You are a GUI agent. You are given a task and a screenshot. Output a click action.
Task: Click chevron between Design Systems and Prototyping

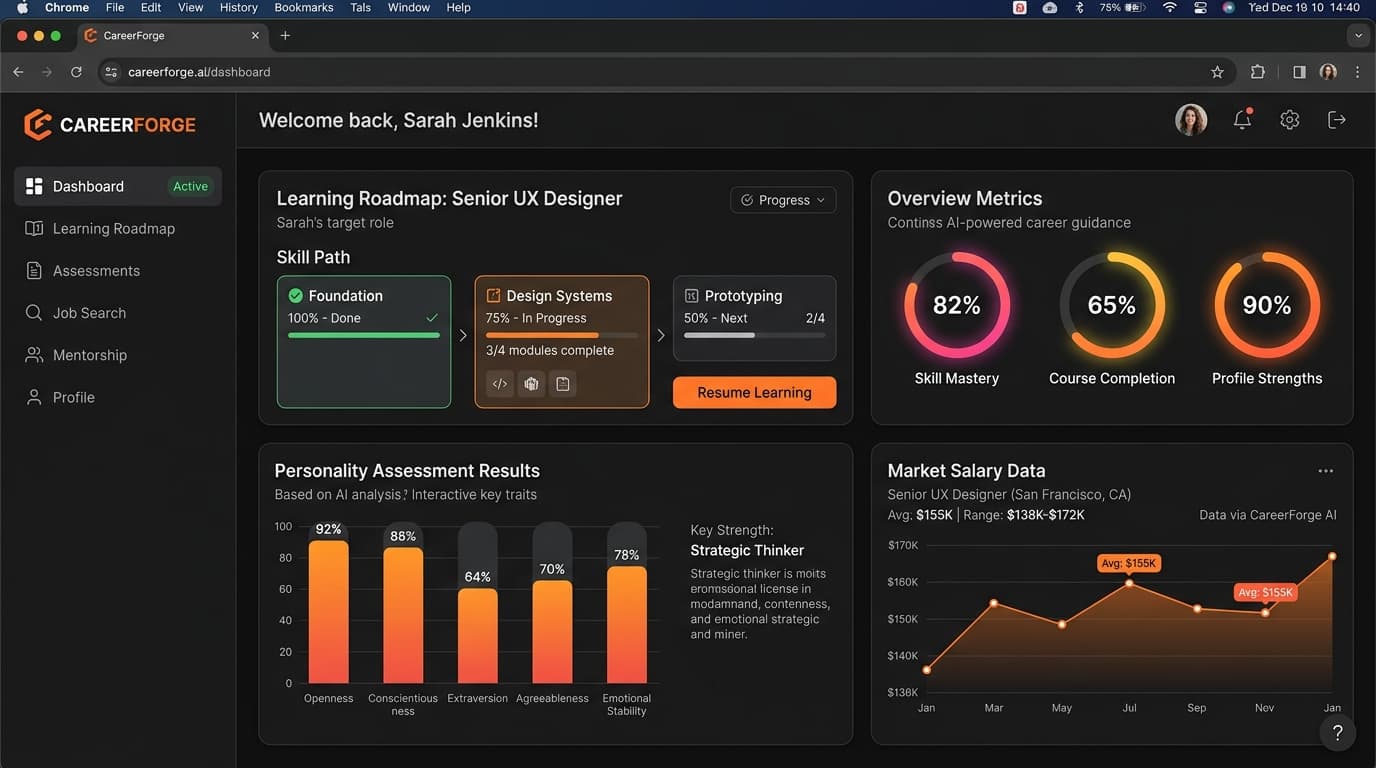tap(661, 336)
